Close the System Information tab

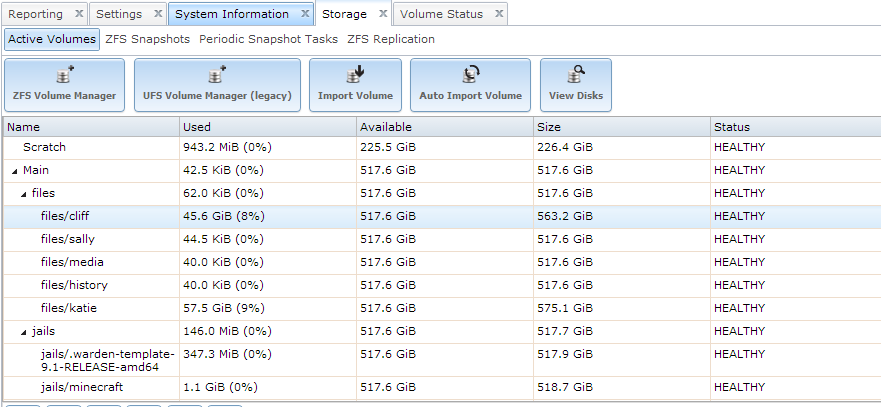pos(305,15)
